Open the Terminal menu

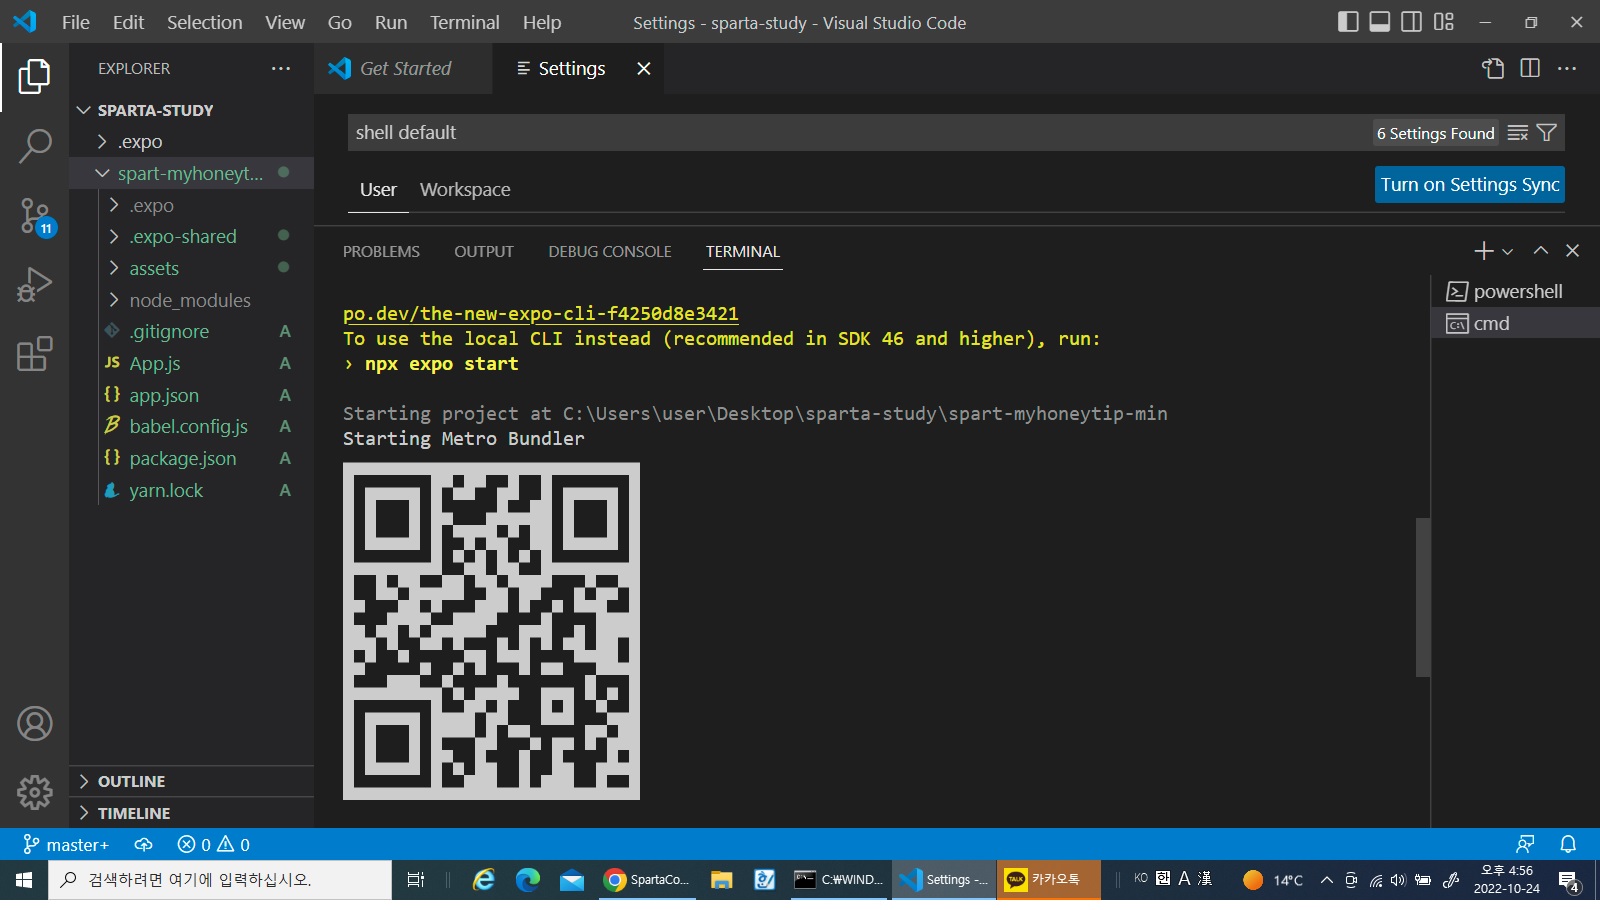click(464, 22)
